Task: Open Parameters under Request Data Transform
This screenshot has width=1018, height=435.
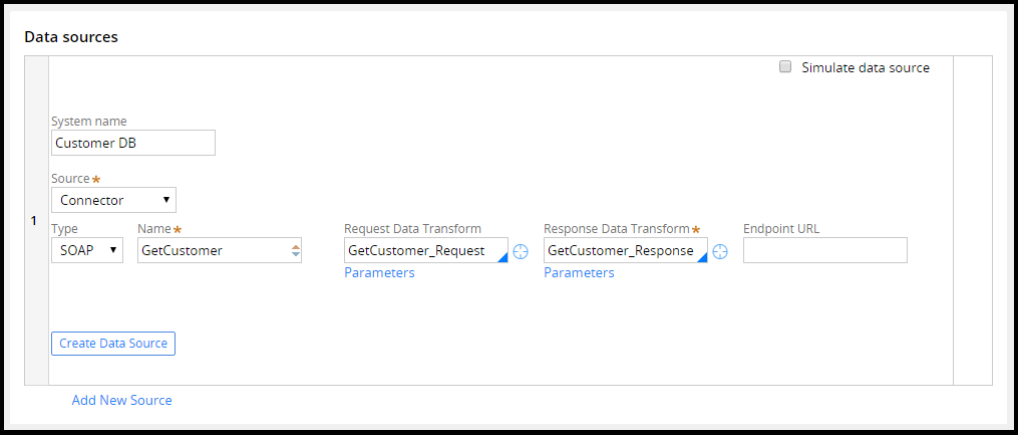Action: 379,273
